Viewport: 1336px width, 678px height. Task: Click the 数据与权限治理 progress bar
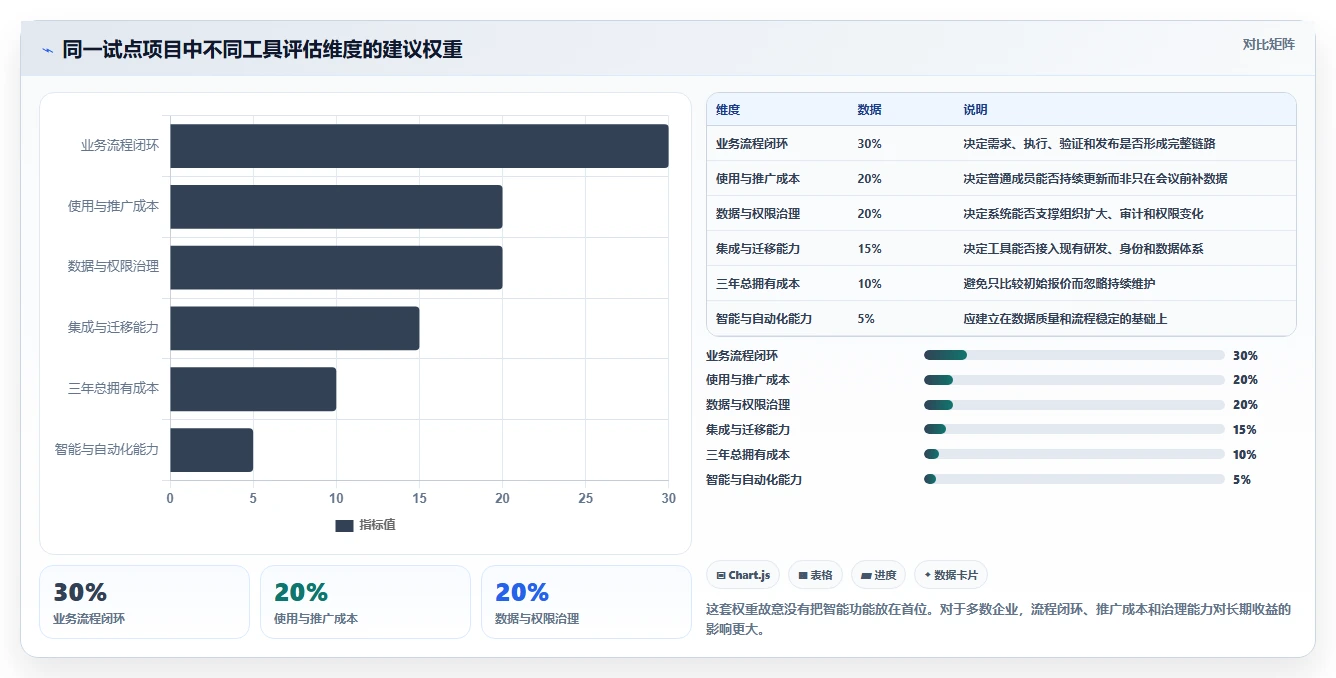click(x=1074, y=405)
